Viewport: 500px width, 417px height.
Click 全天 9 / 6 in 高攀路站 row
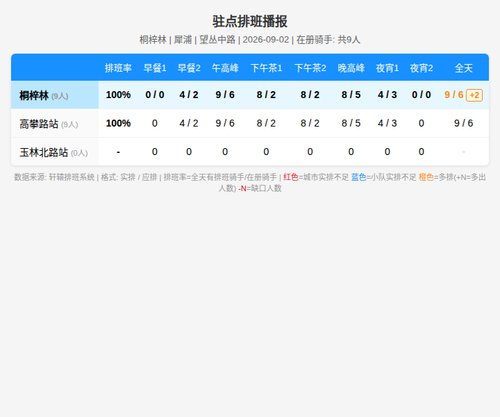tap(464, 123)
